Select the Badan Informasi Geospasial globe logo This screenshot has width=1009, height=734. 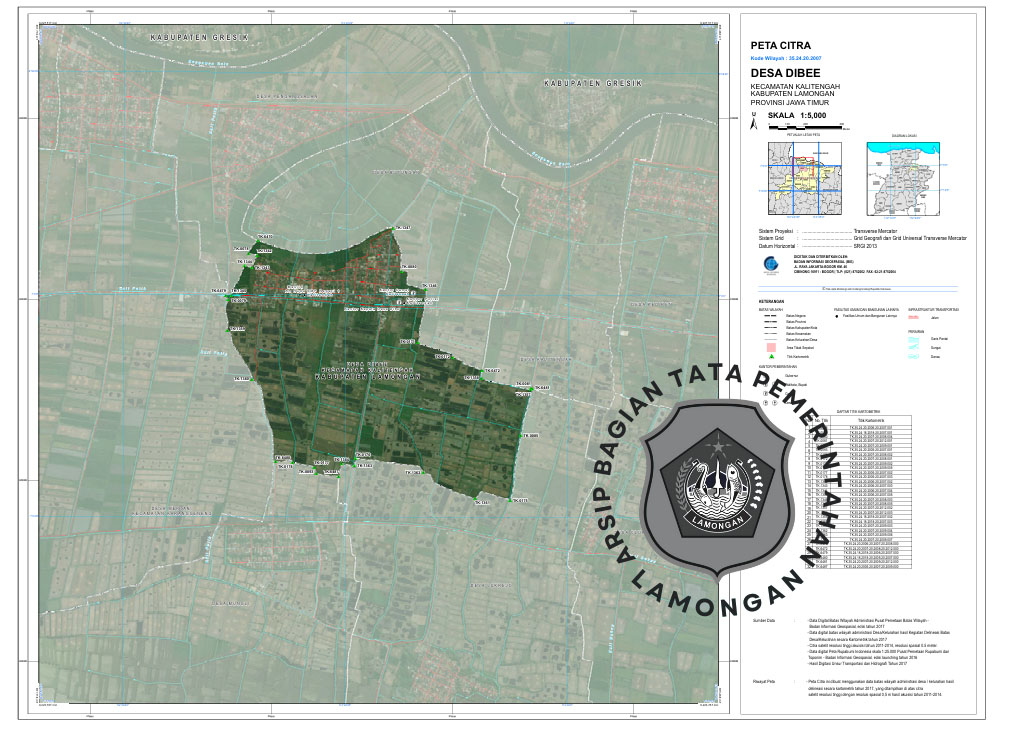pos(768,265)
